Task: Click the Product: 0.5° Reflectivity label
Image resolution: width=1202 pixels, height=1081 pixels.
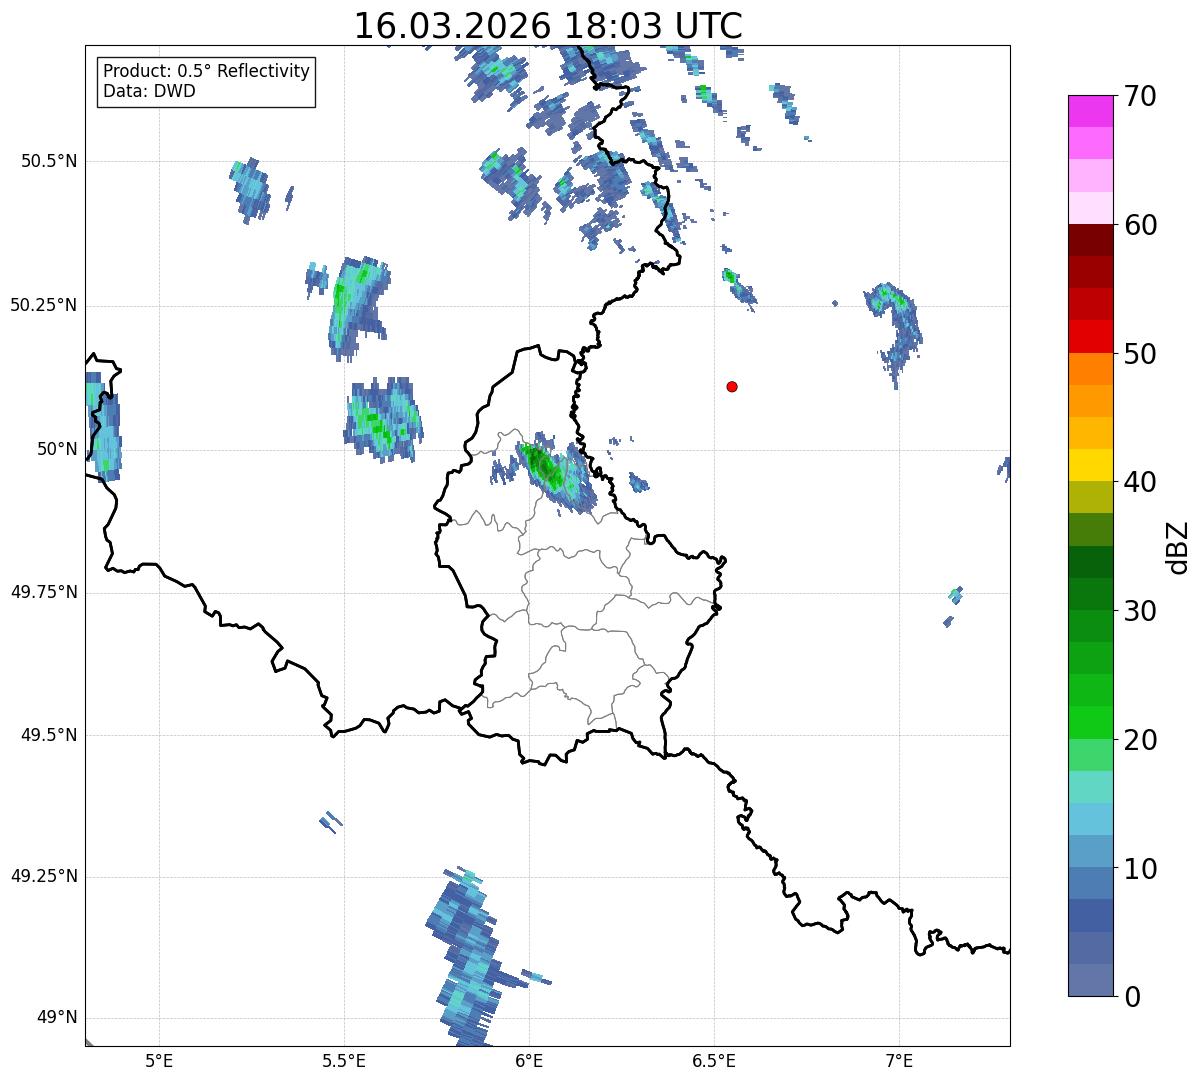Action: pyautogui.click(x=206, y=72)
